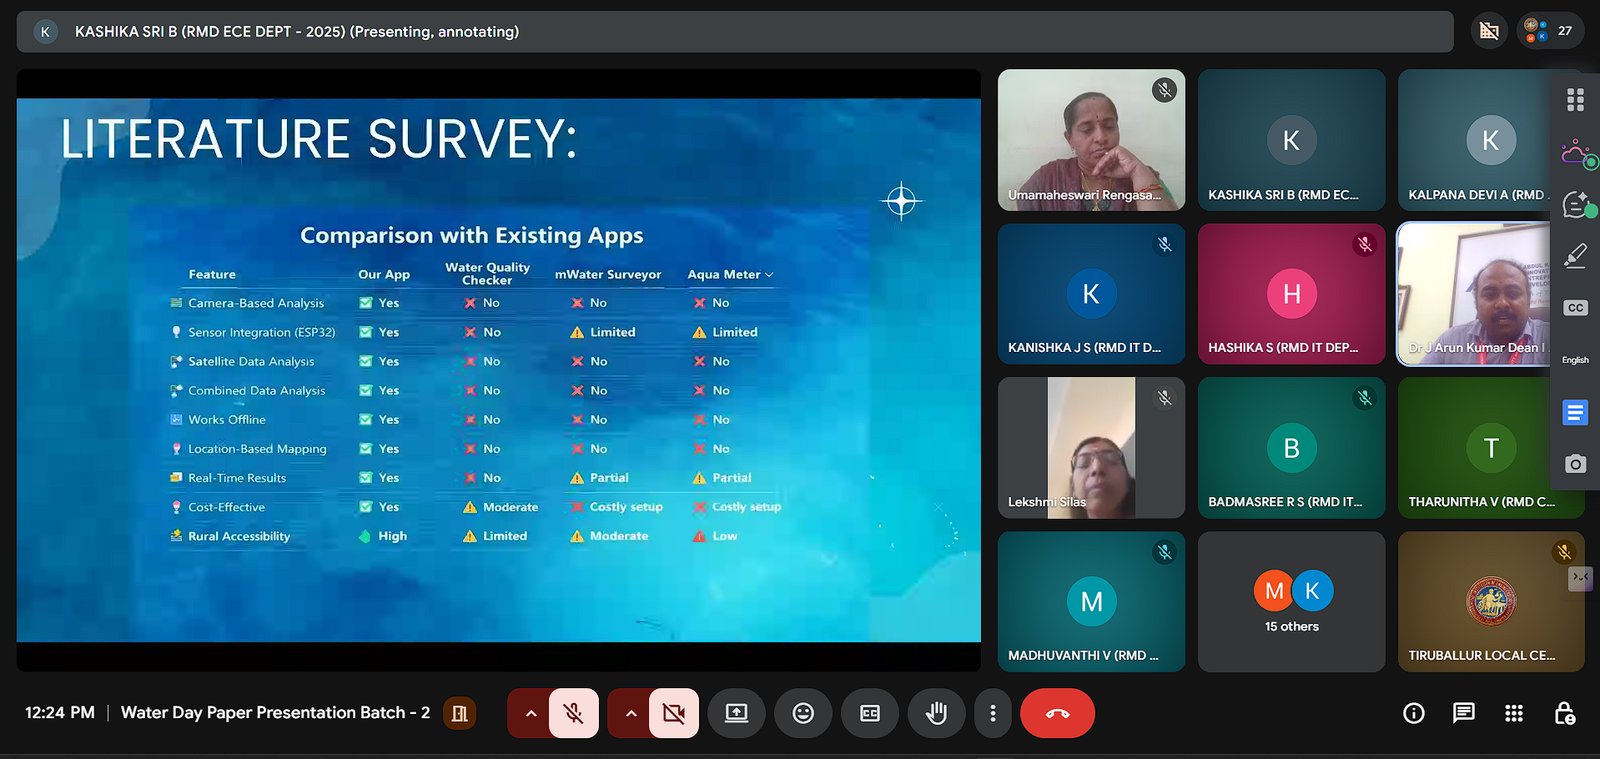1600x759 pixels.
Task: Raise hand using the hand icon
Action: (x=936, y=713)
